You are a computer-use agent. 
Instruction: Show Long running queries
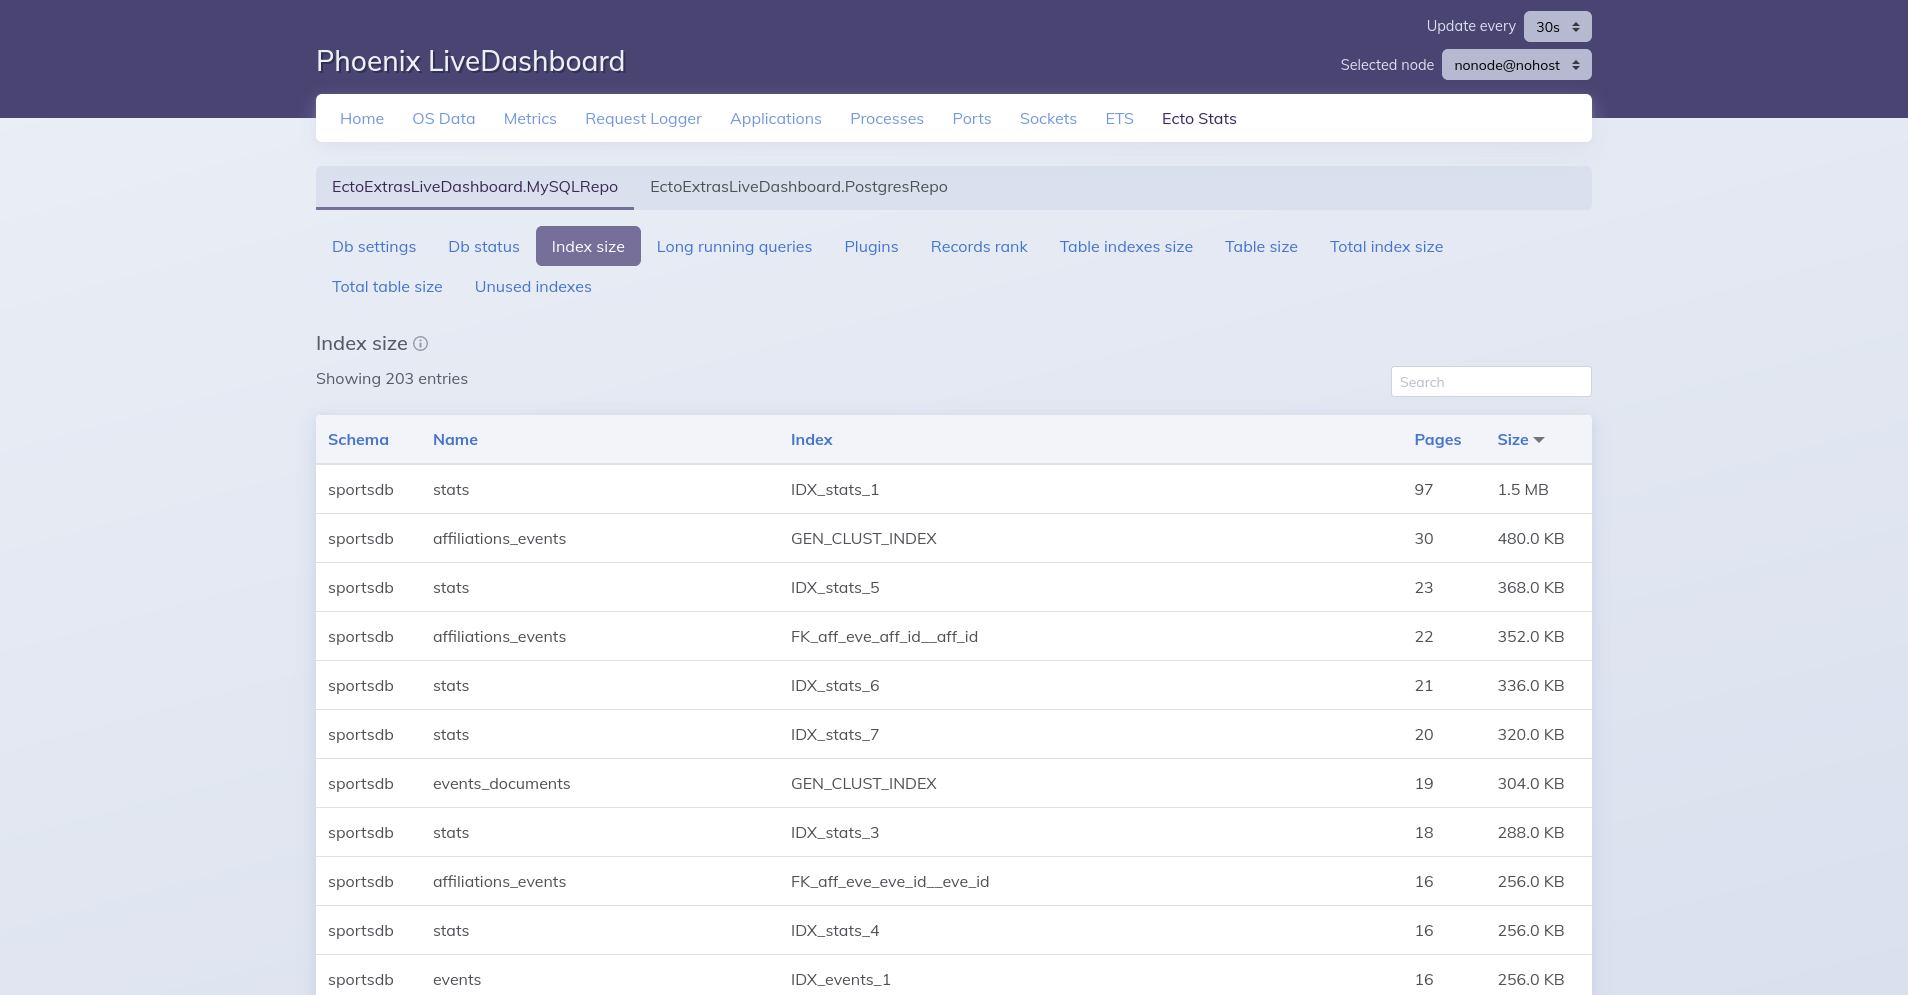734,246
